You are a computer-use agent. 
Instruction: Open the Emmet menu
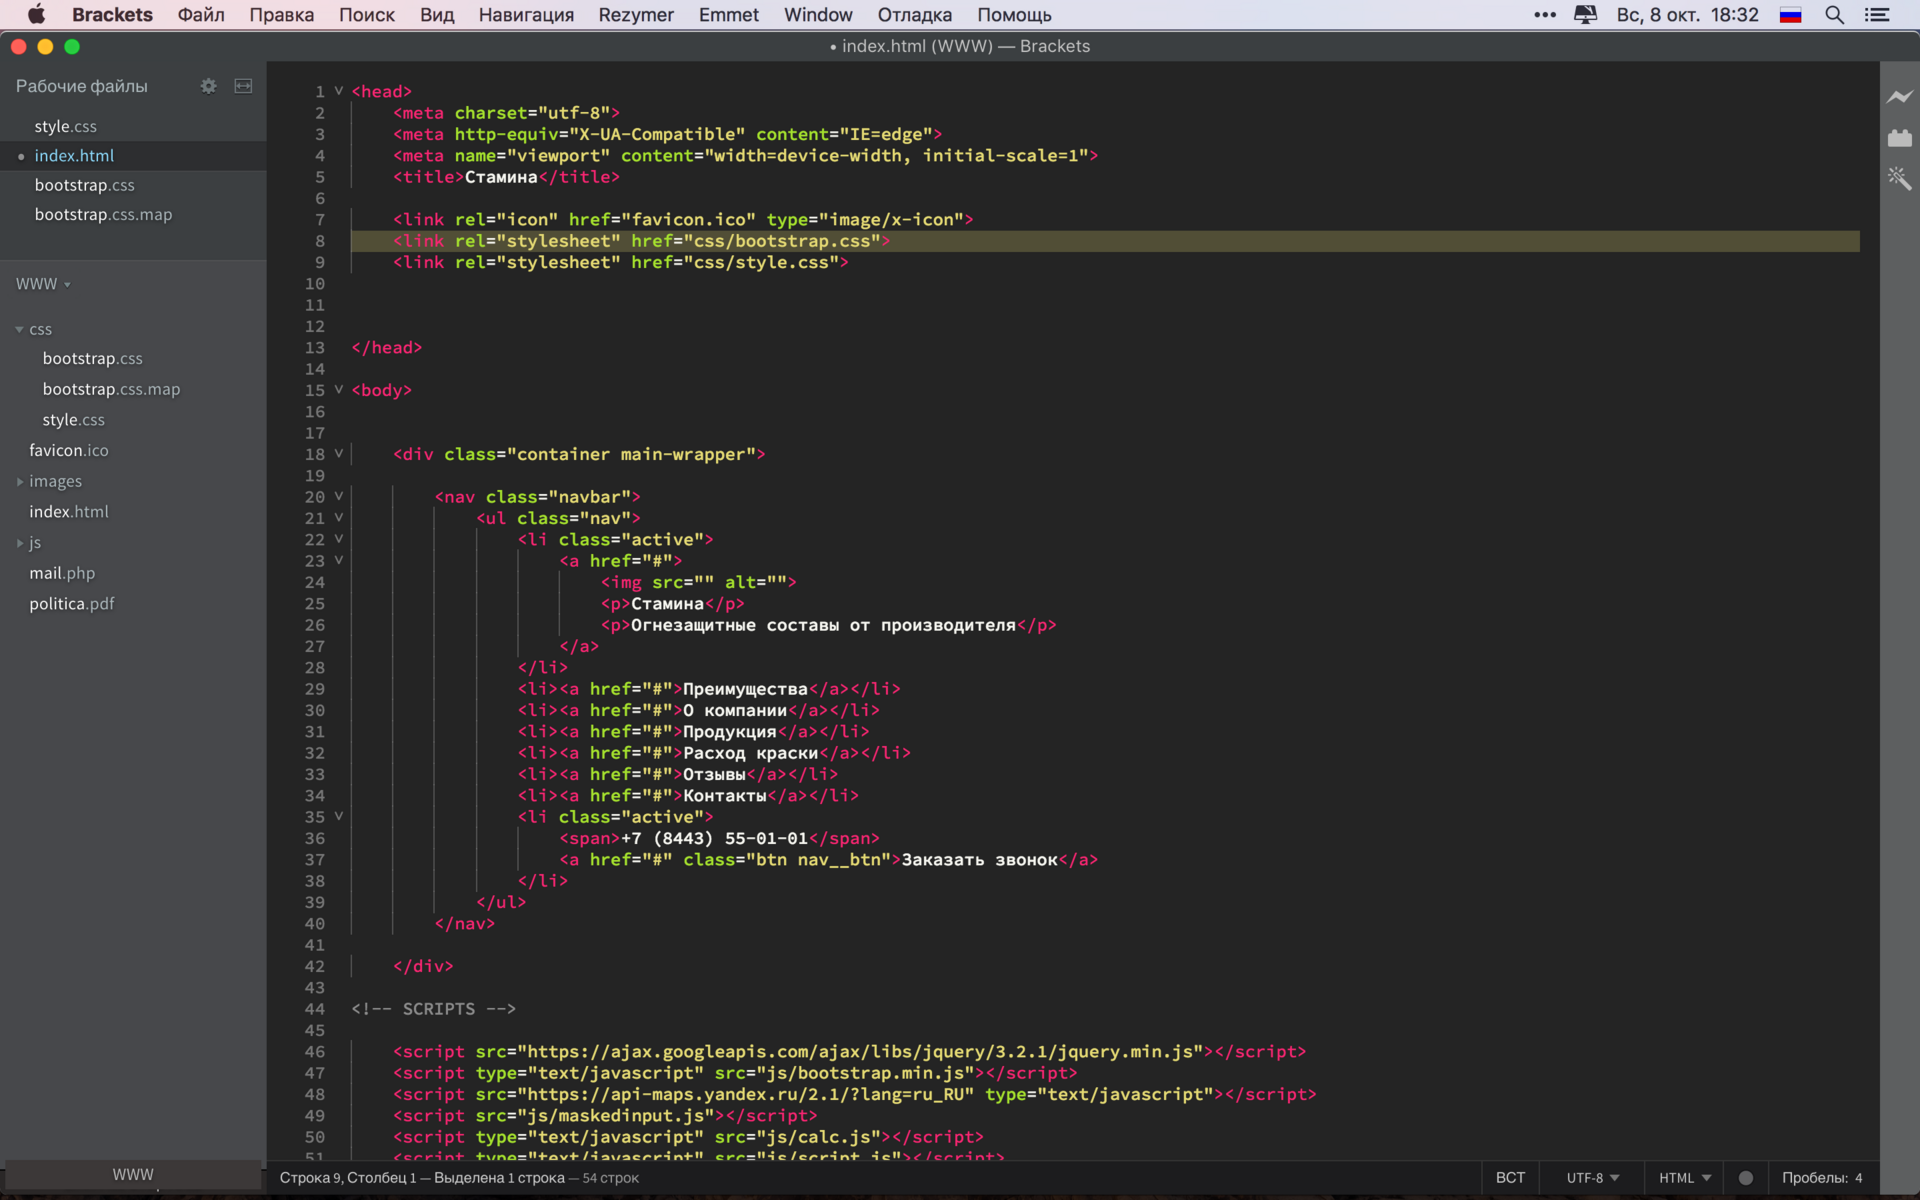pos(729,15)
